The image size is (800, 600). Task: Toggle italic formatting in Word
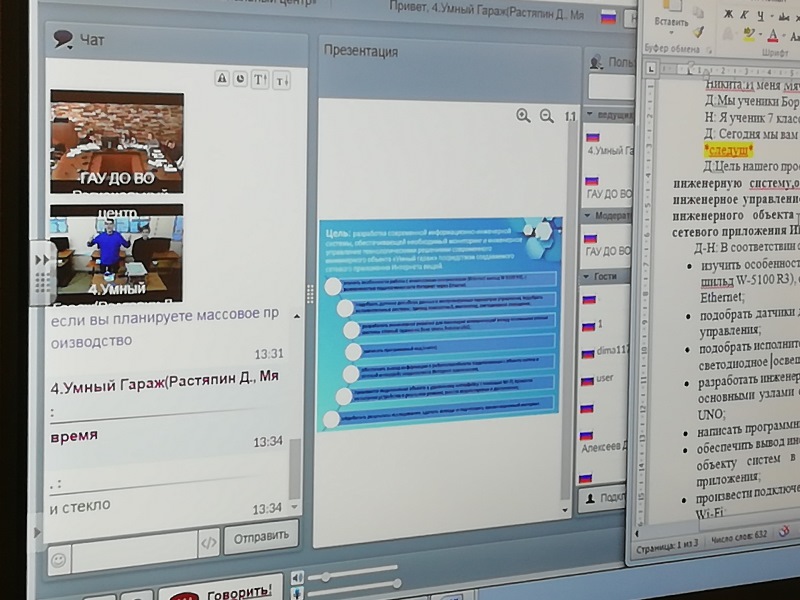tap(743, 13)
